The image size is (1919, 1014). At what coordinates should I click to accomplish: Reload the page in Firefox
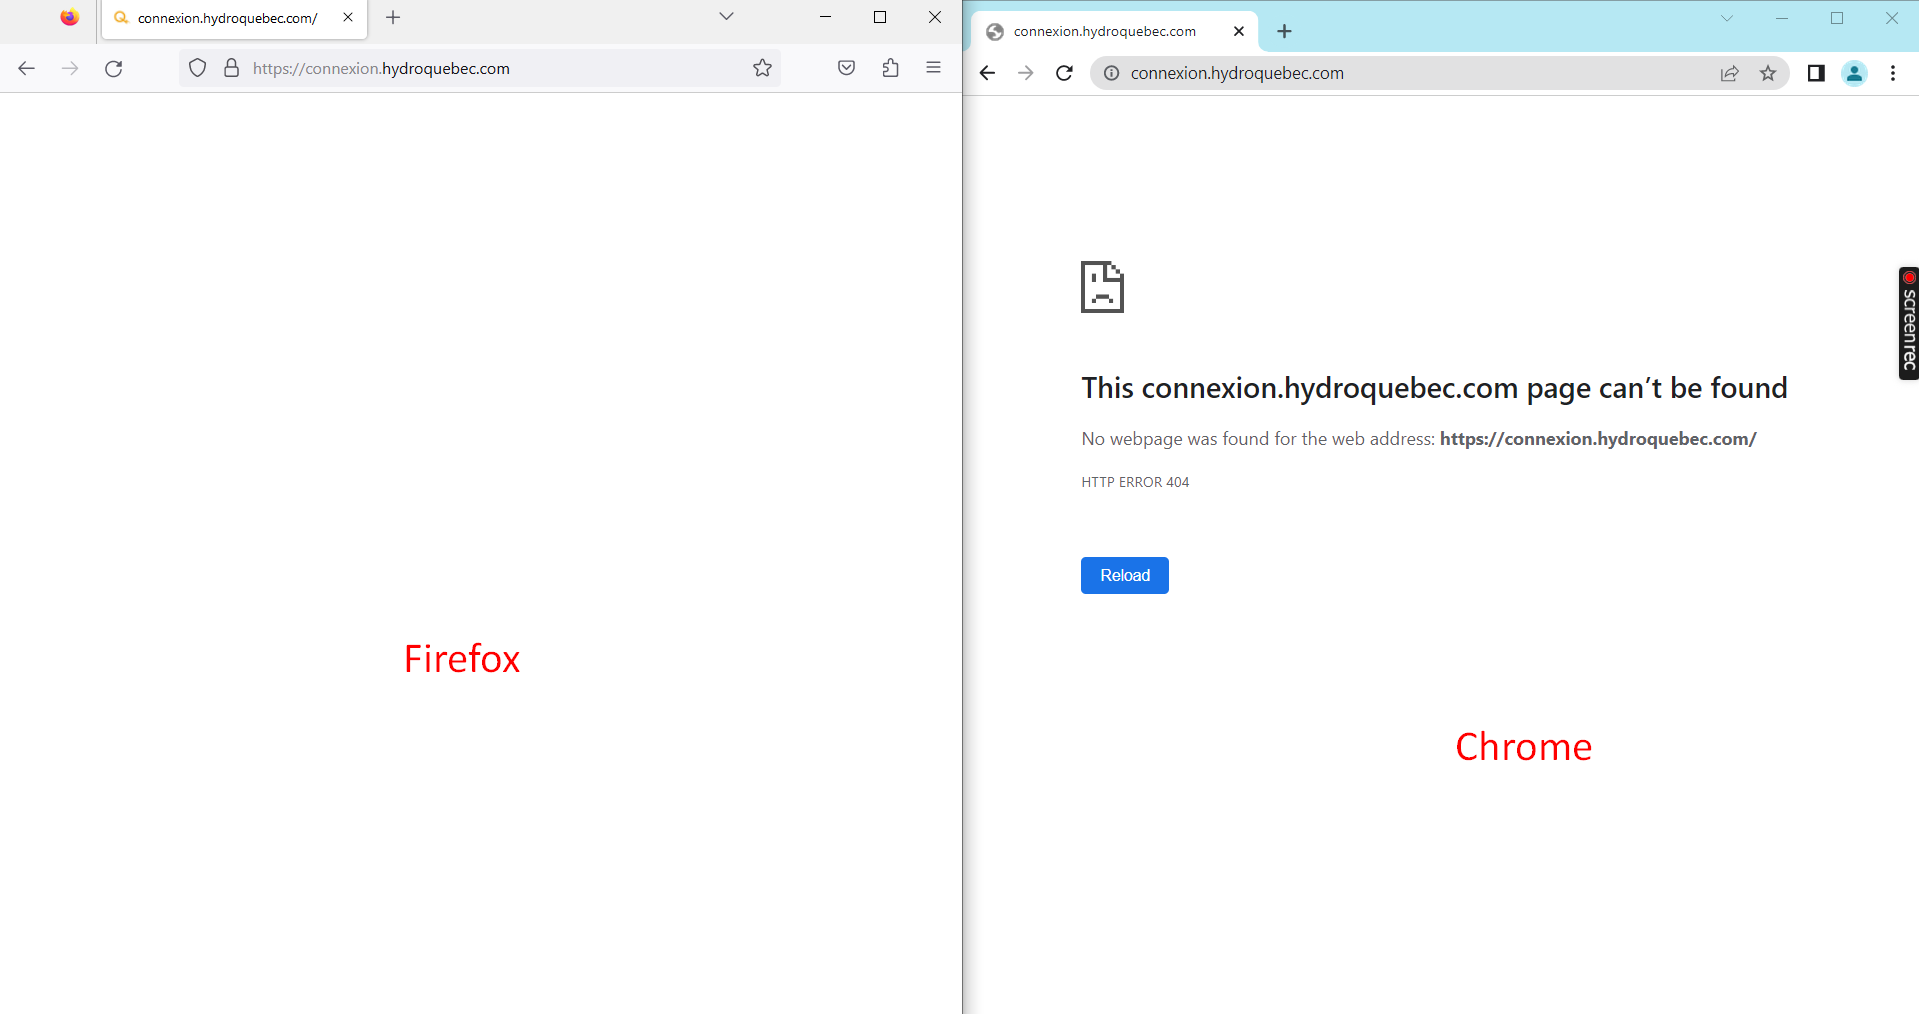click(113, 68)
